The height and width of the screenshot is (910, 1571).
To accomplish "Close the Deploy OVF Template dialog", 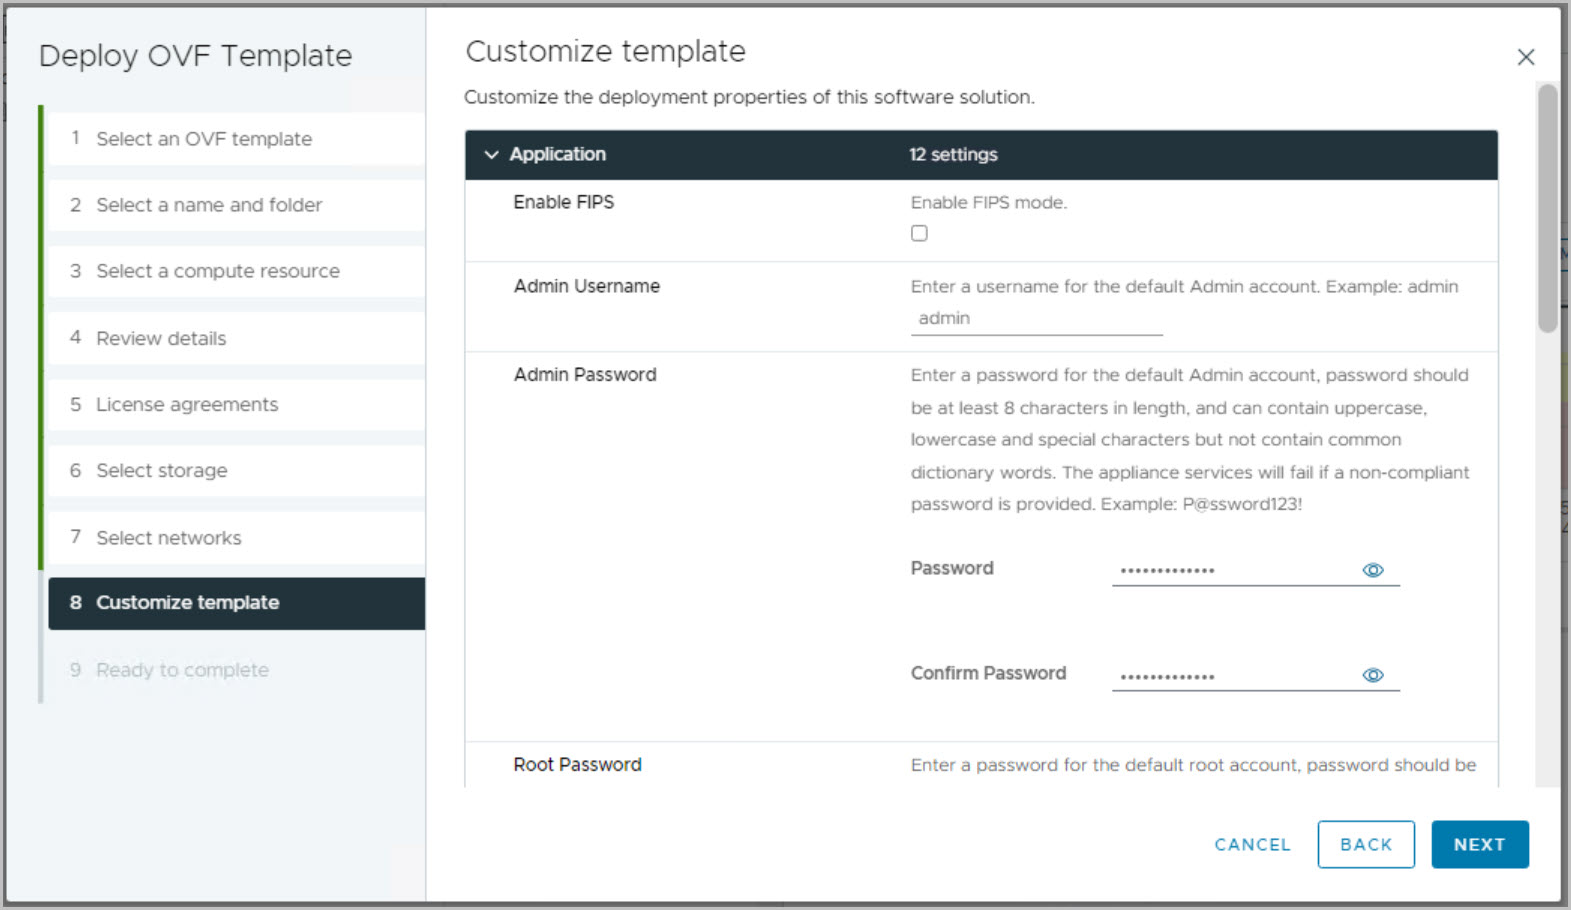I will [1525, 57].
